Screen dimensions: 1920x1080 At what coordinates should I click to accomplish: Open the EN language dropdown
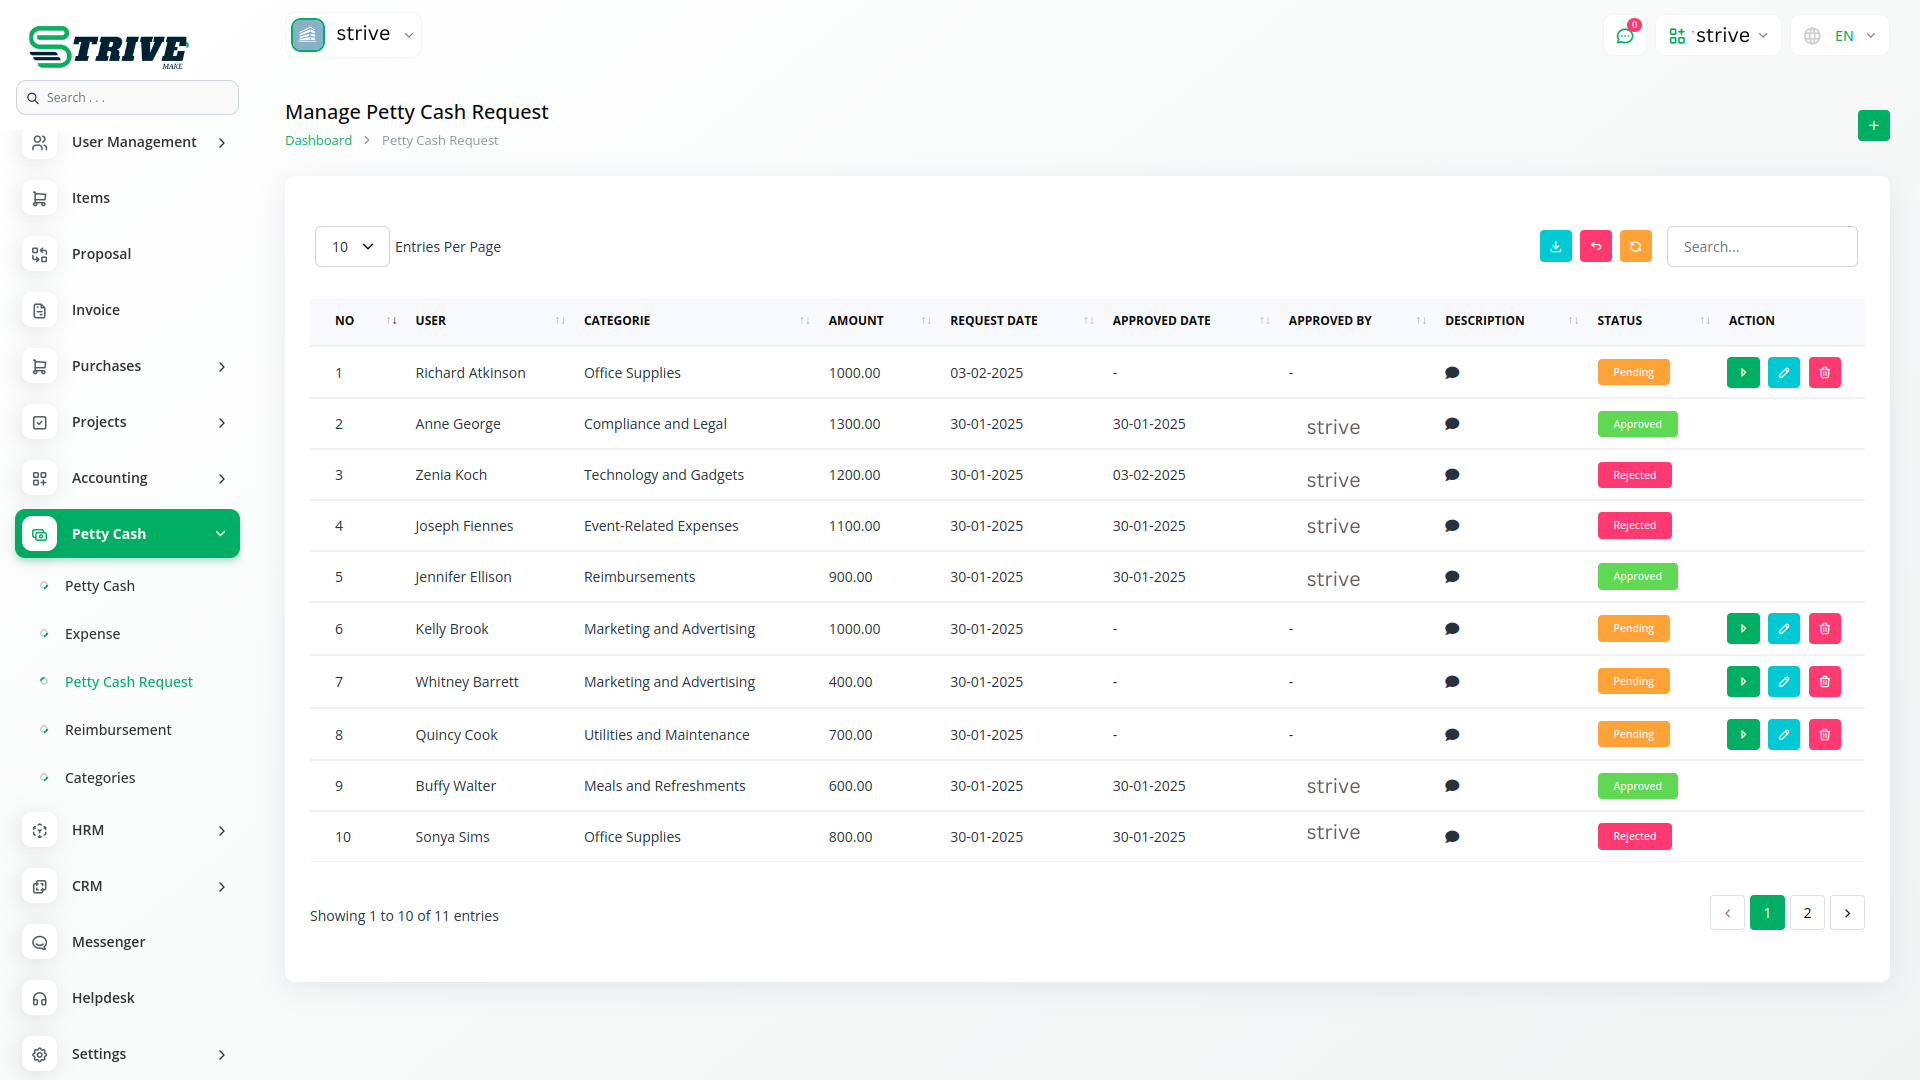point(1841,36)
